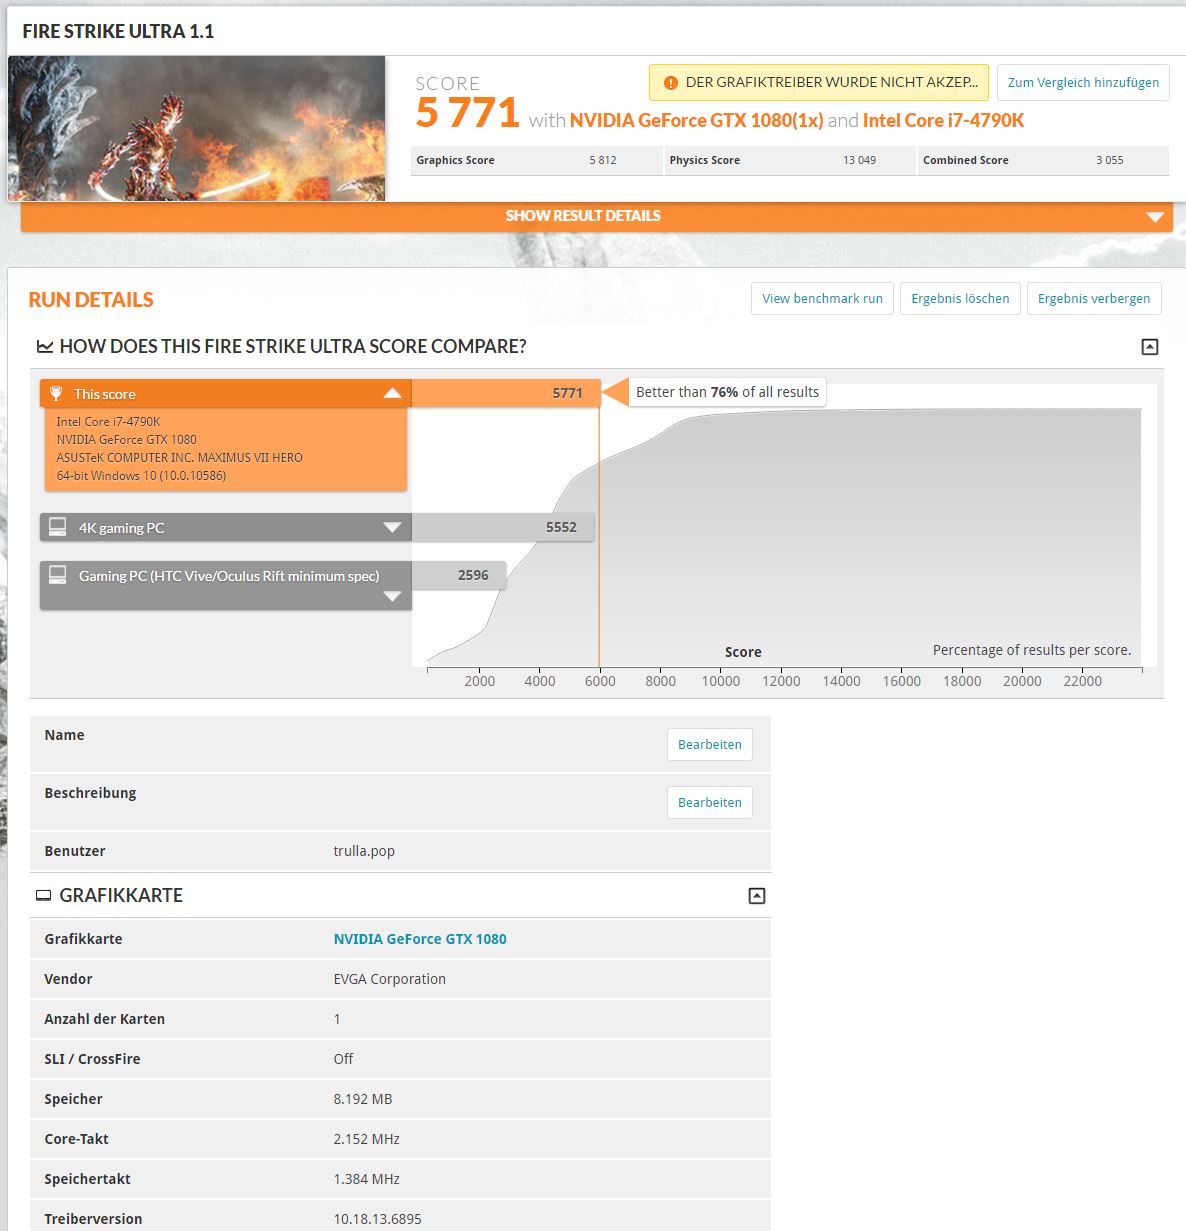Open View benchmark run
1186x1231 pixels.
[x=822, y=299]
